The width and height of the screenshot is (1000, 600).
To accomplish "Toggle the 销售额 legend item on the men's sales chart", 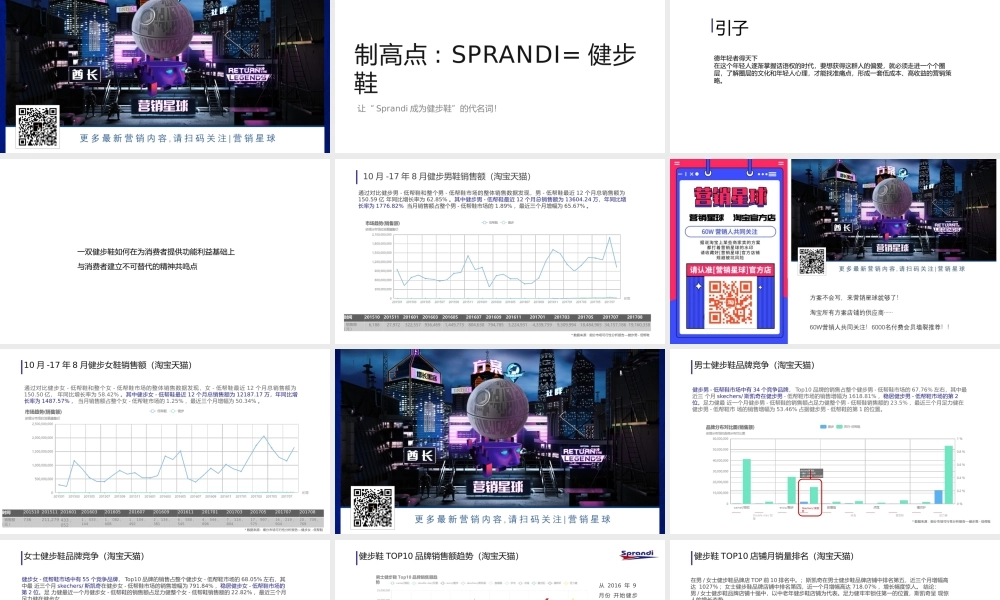I will (486, 223).
